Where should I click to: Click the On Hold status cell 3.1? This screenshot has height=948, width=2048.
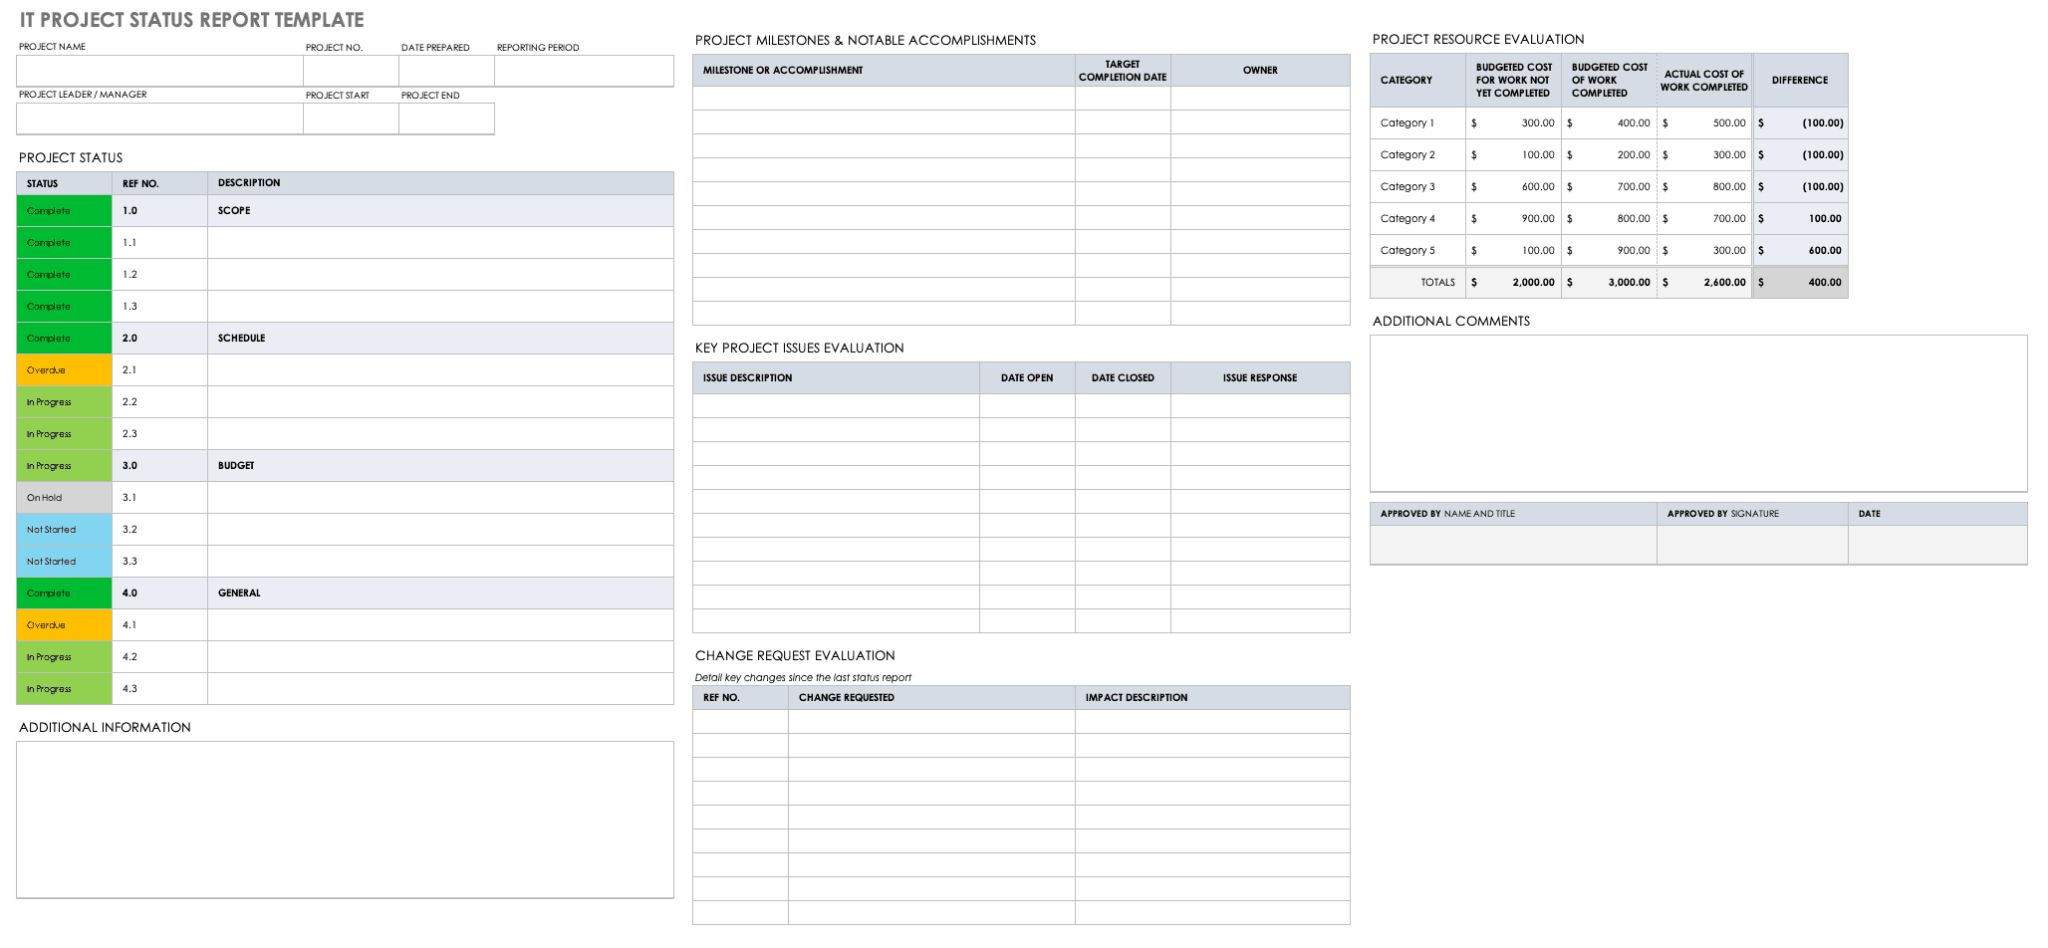63,497
